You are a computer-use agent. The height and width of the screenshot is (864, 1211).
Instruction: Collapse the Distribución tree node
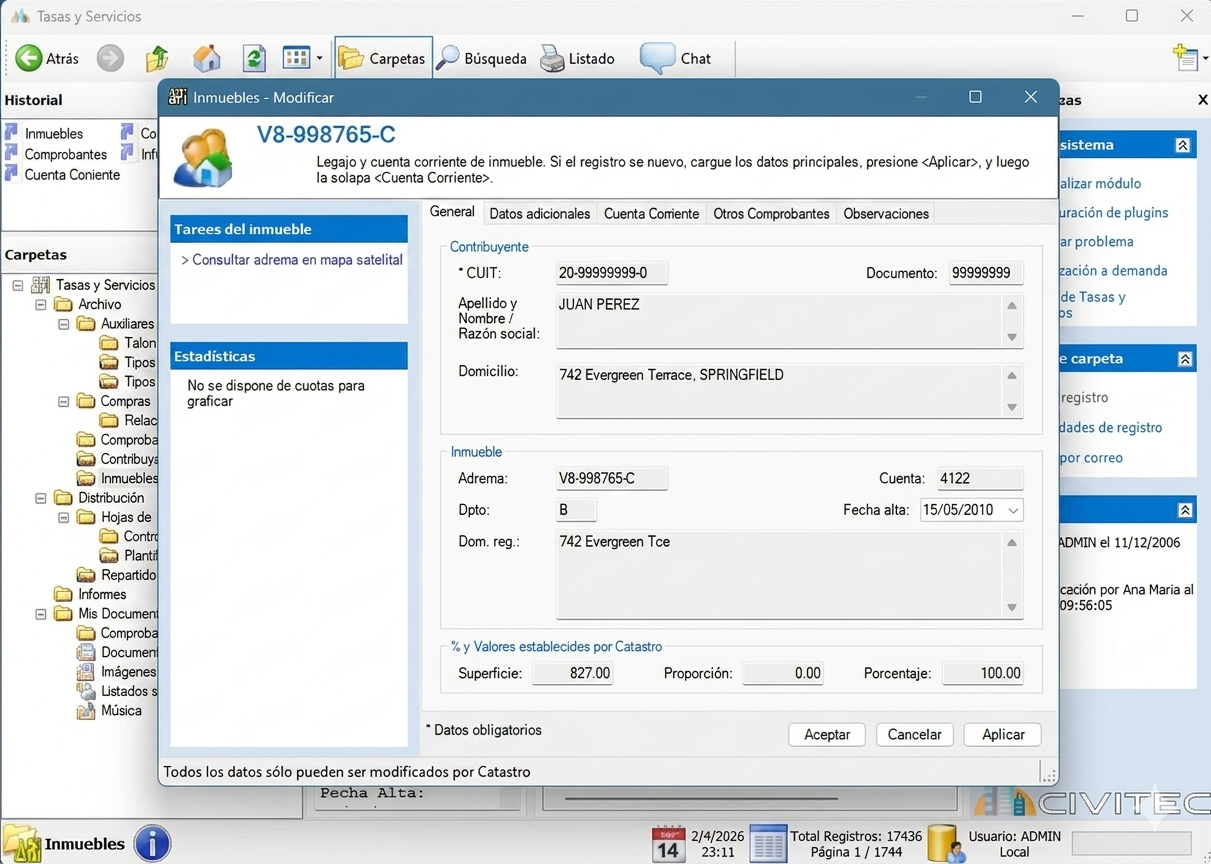(41, 498)
